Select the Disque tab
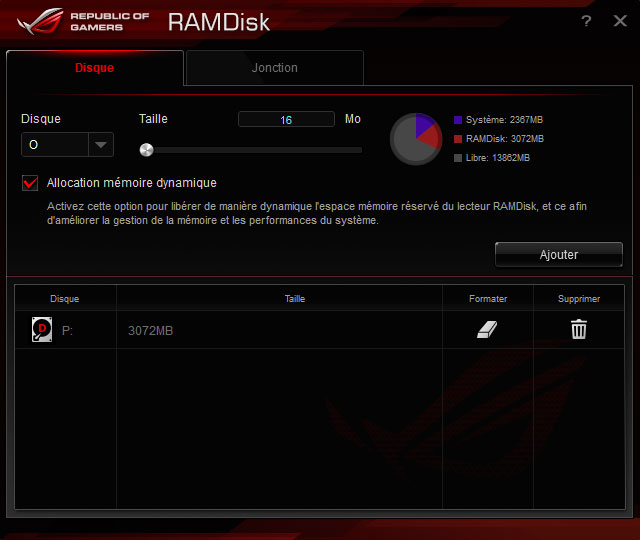Image resolution: width=640 pixels, height=540 pixels. (x=95, y=68)
